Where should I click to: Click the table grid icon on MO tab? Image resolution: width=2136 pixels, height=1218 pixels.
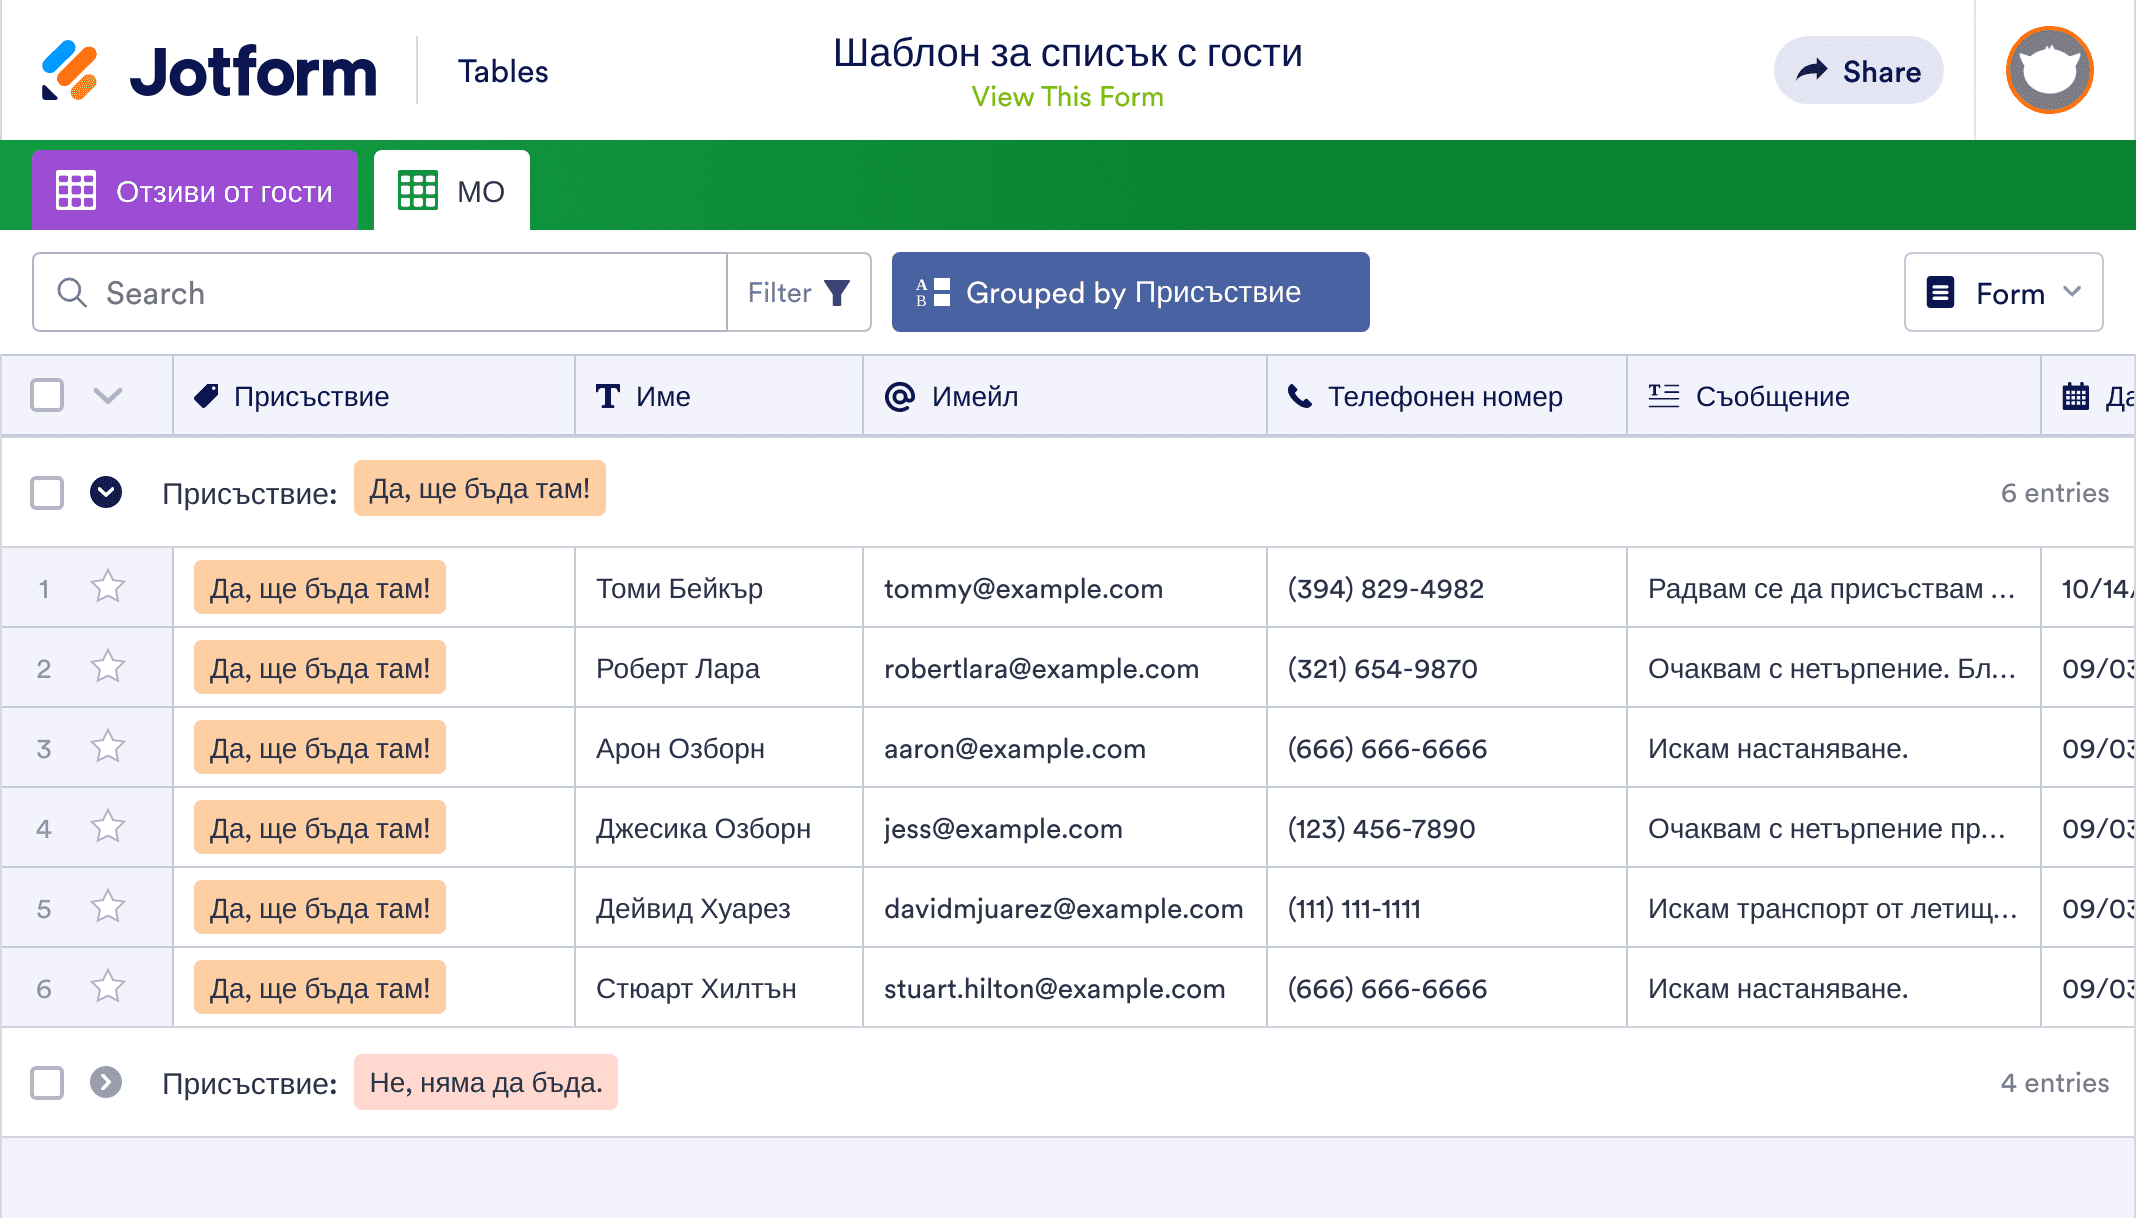418,189
